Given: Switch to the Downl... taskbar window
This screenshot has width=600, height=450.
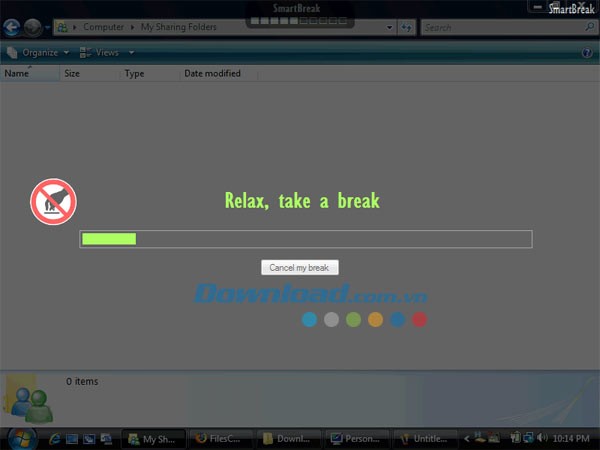Looking at the screenshot, I should (289, 439).
